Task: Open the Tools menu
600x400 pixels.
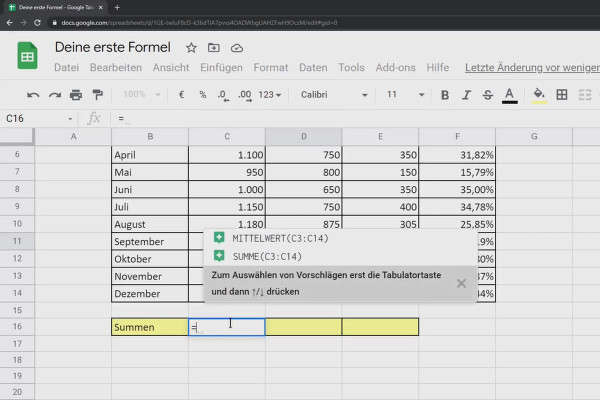Action: pos(351,67)
